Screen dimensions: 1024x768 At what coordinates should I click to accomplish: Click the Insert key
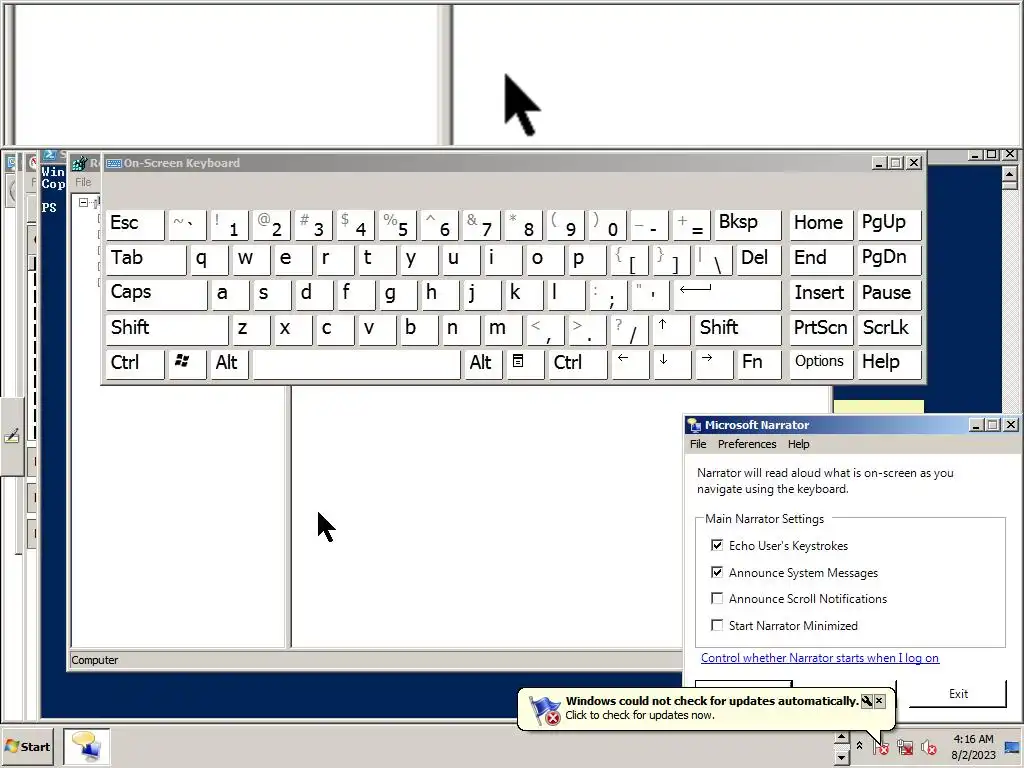821,294
